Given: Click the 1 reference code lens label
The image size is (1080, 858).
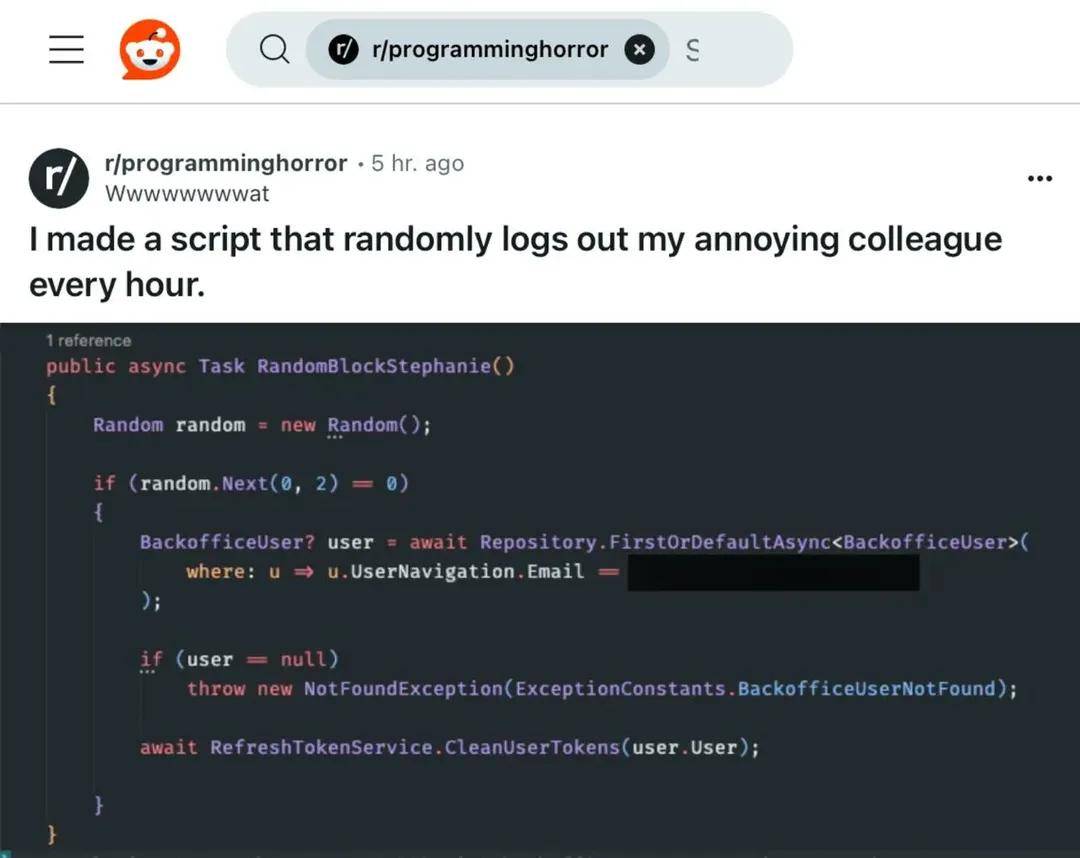Looking at the screenshot, I should click(88, 340).
